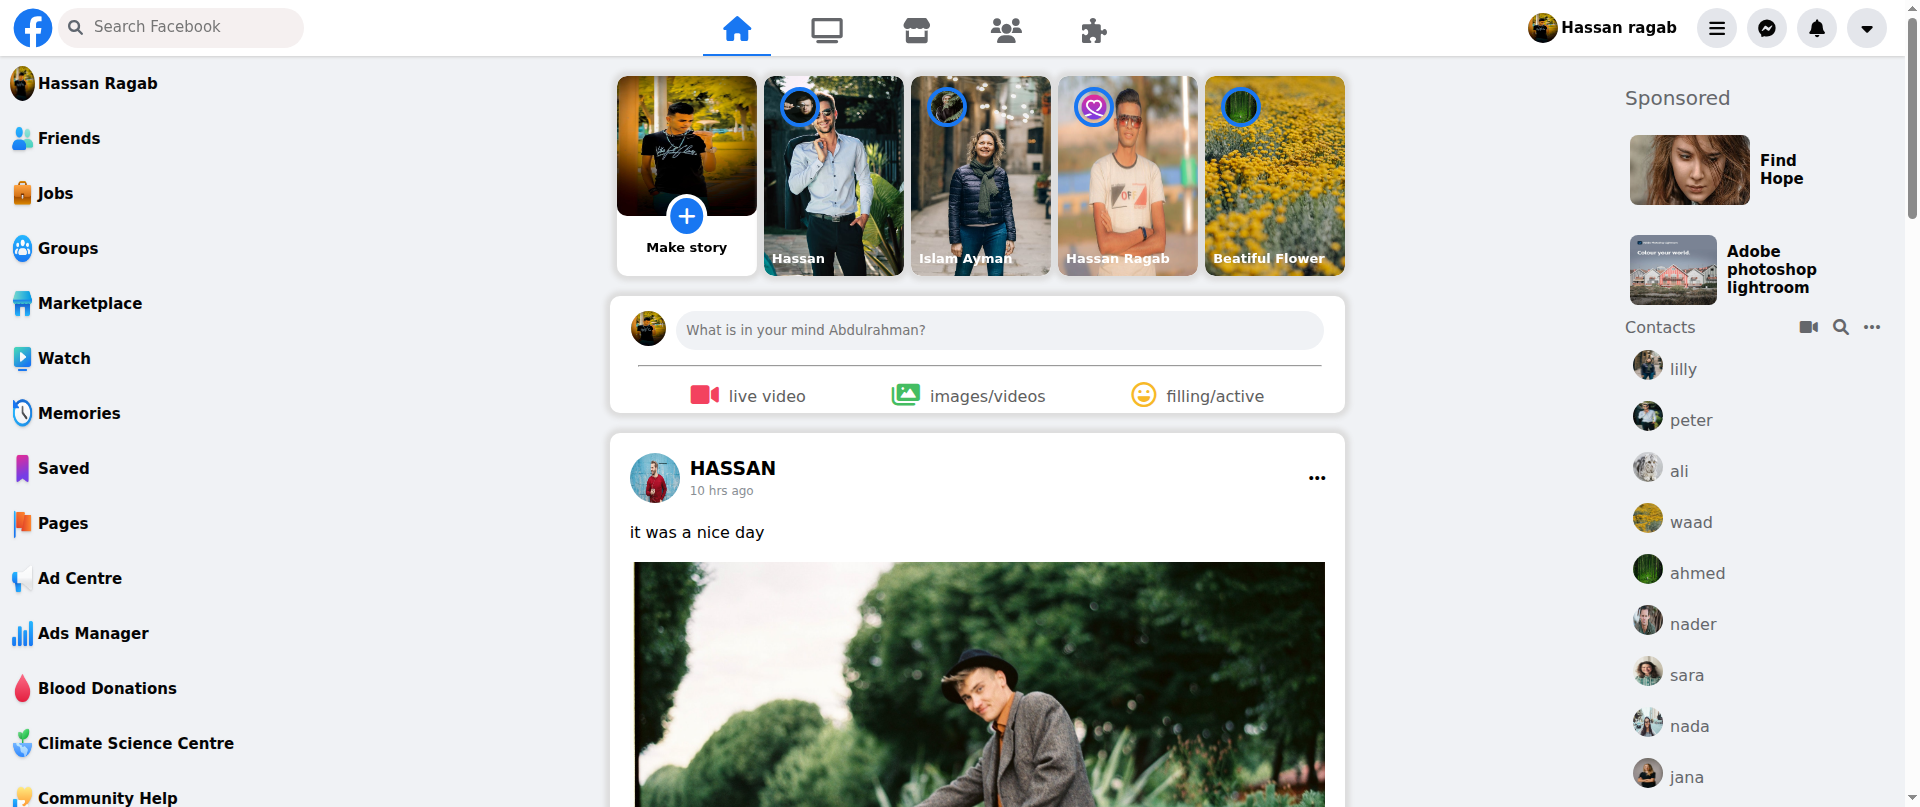Screen dimensions: 1920x807
Task: Open Memories in the left sidebar
Action: 66,414
